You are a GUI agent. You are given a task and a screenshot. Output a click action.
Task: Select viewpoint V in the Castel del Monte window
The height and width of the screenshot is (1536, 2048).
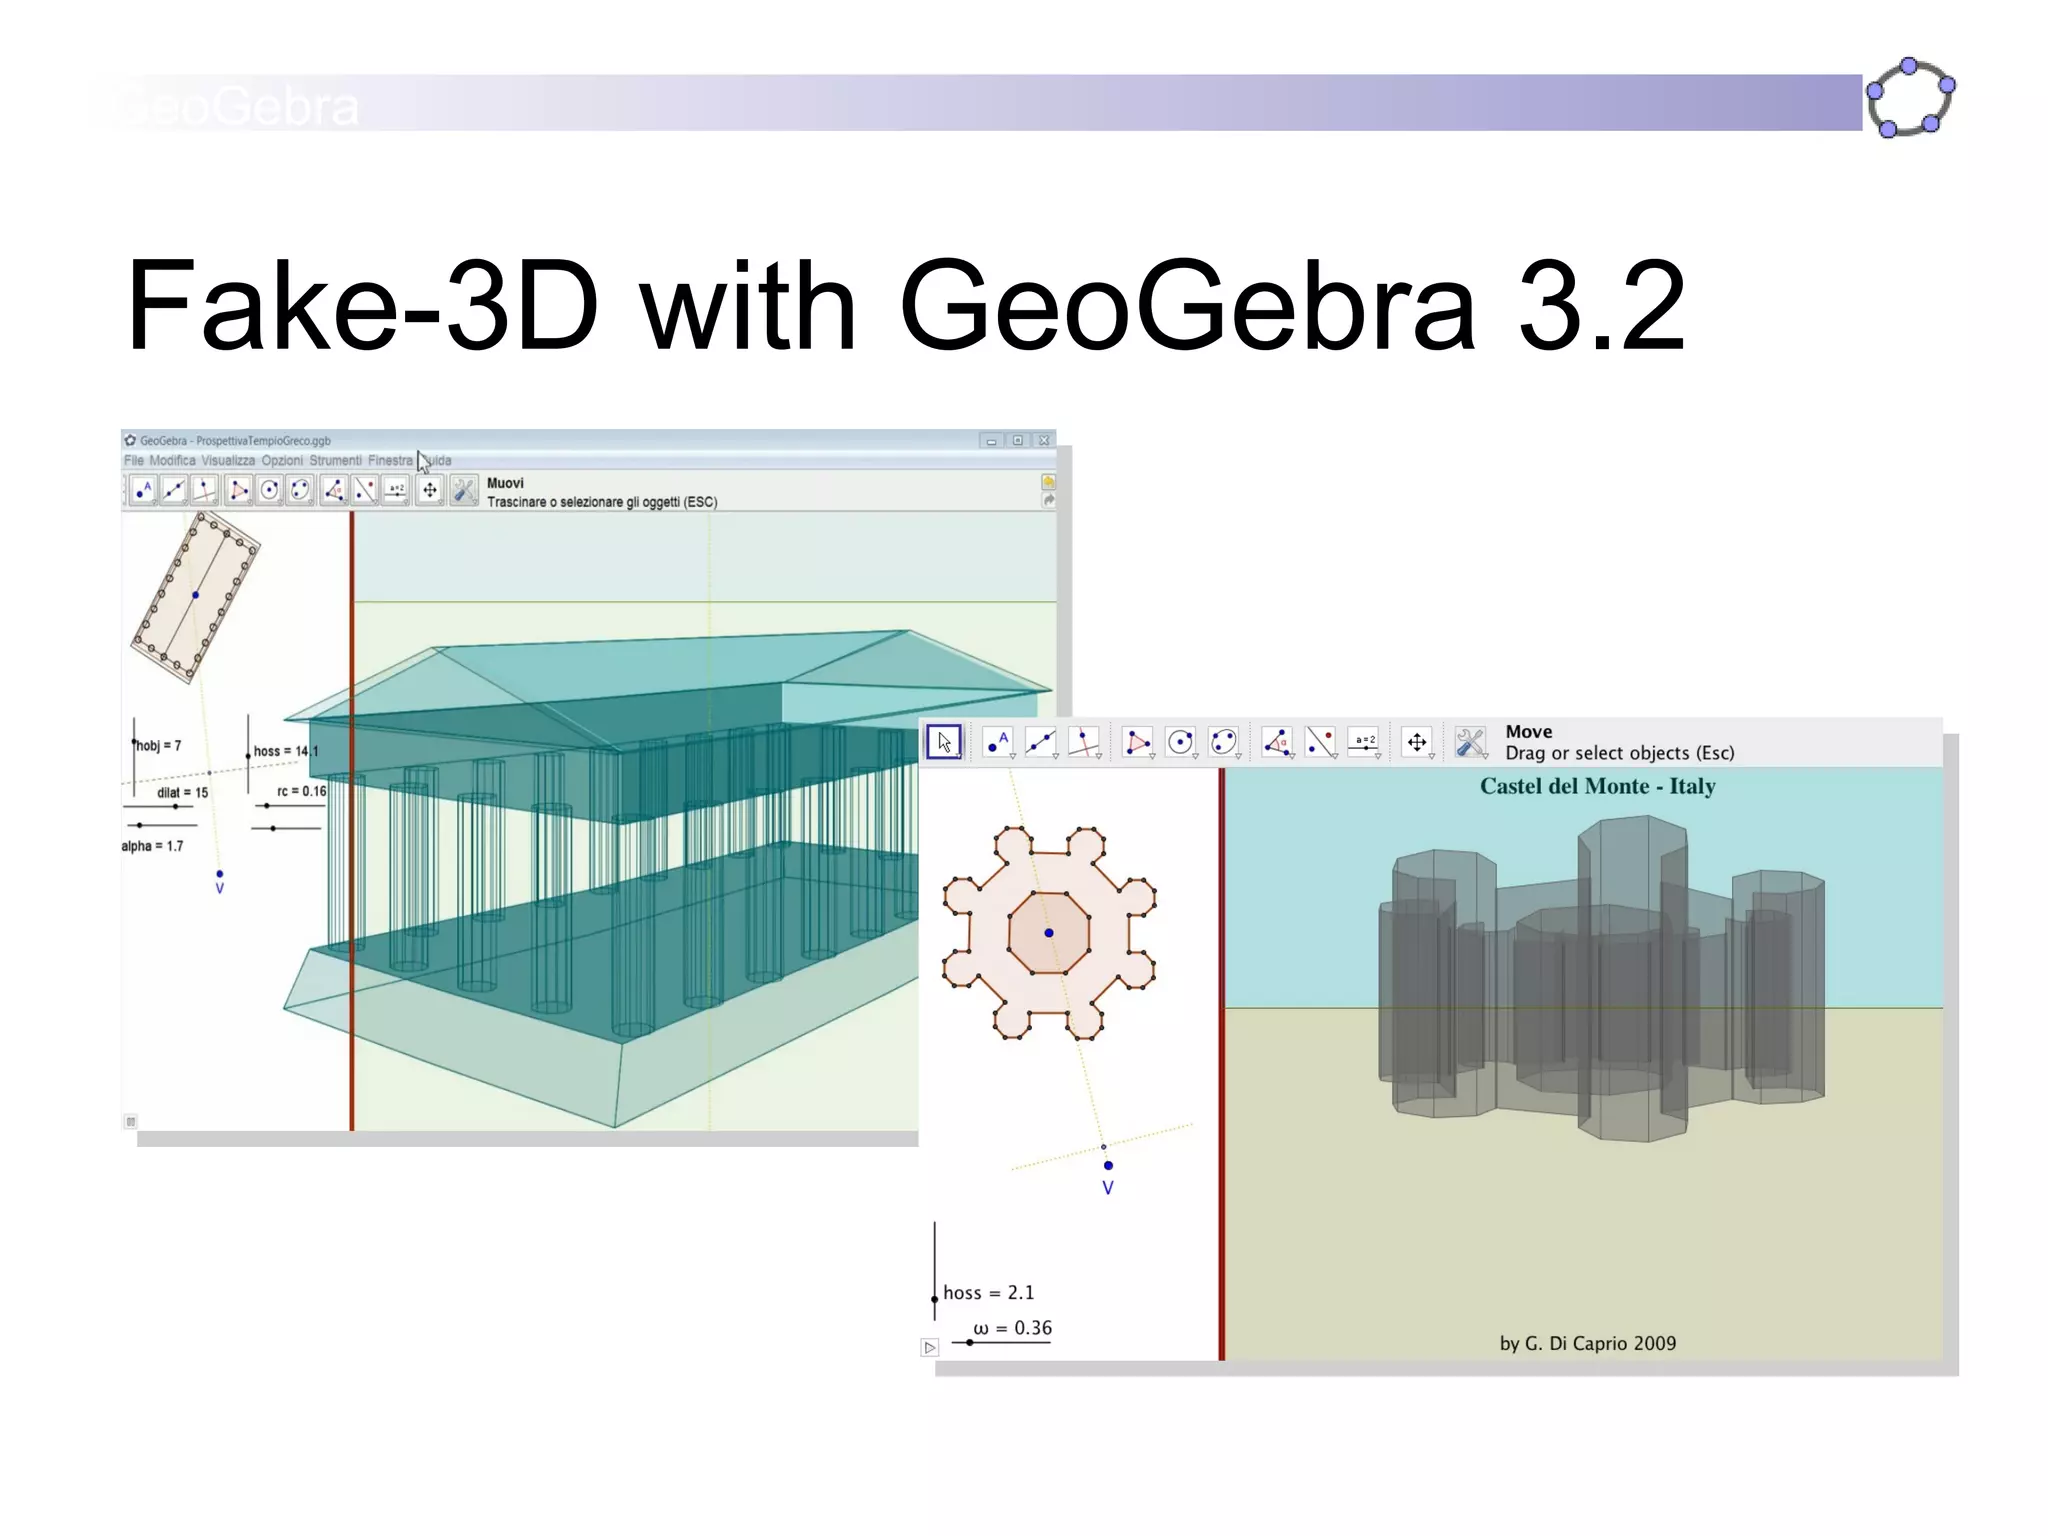coord(1108,1166)
